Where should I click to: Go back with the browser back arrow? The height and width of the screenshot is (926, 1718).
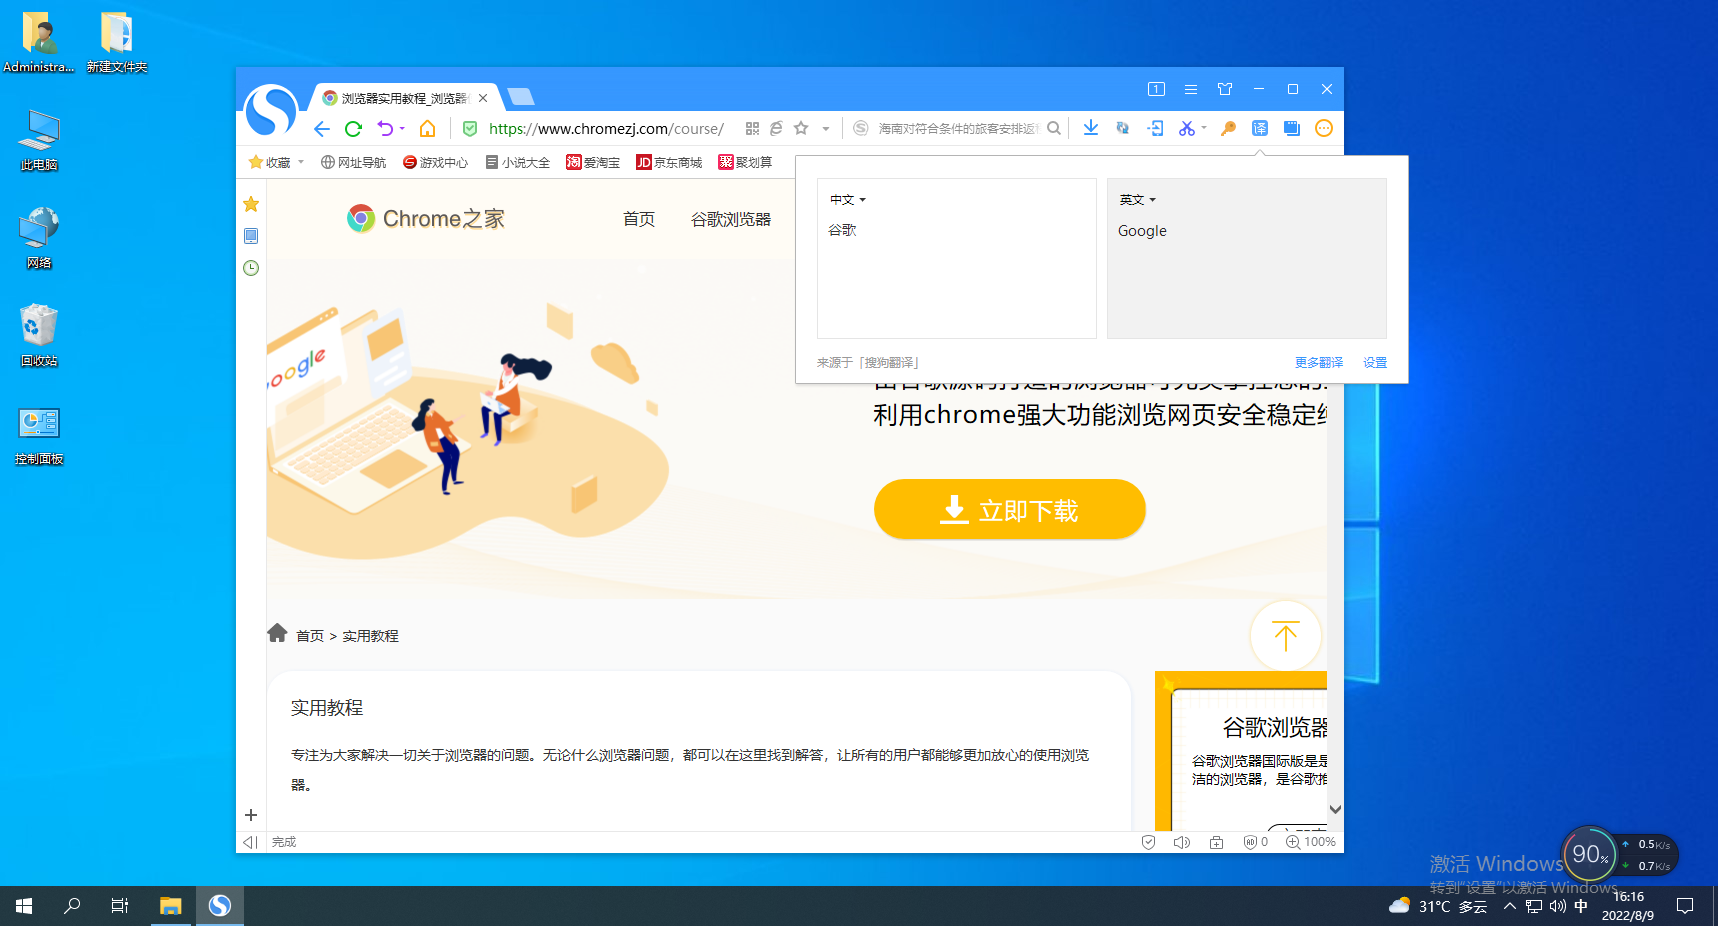click(x=321, y=129)
